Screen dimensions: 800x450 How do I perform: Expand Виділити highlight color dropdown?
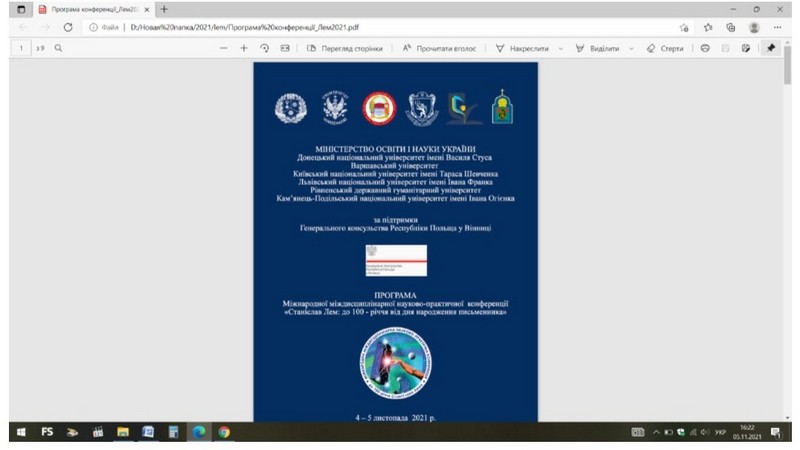click(x=631, y=48)
